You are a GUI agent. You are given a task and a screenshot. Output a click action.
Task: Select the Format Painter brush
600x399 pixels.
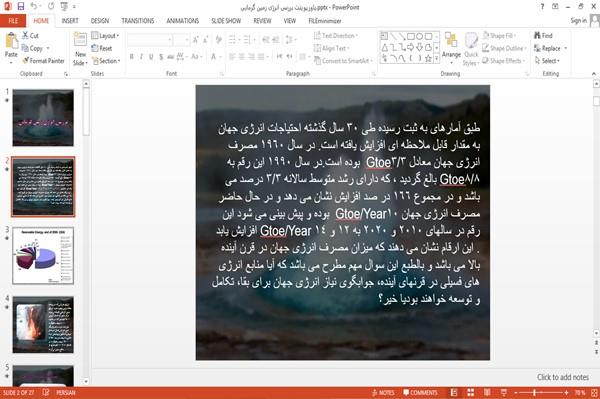26,60
